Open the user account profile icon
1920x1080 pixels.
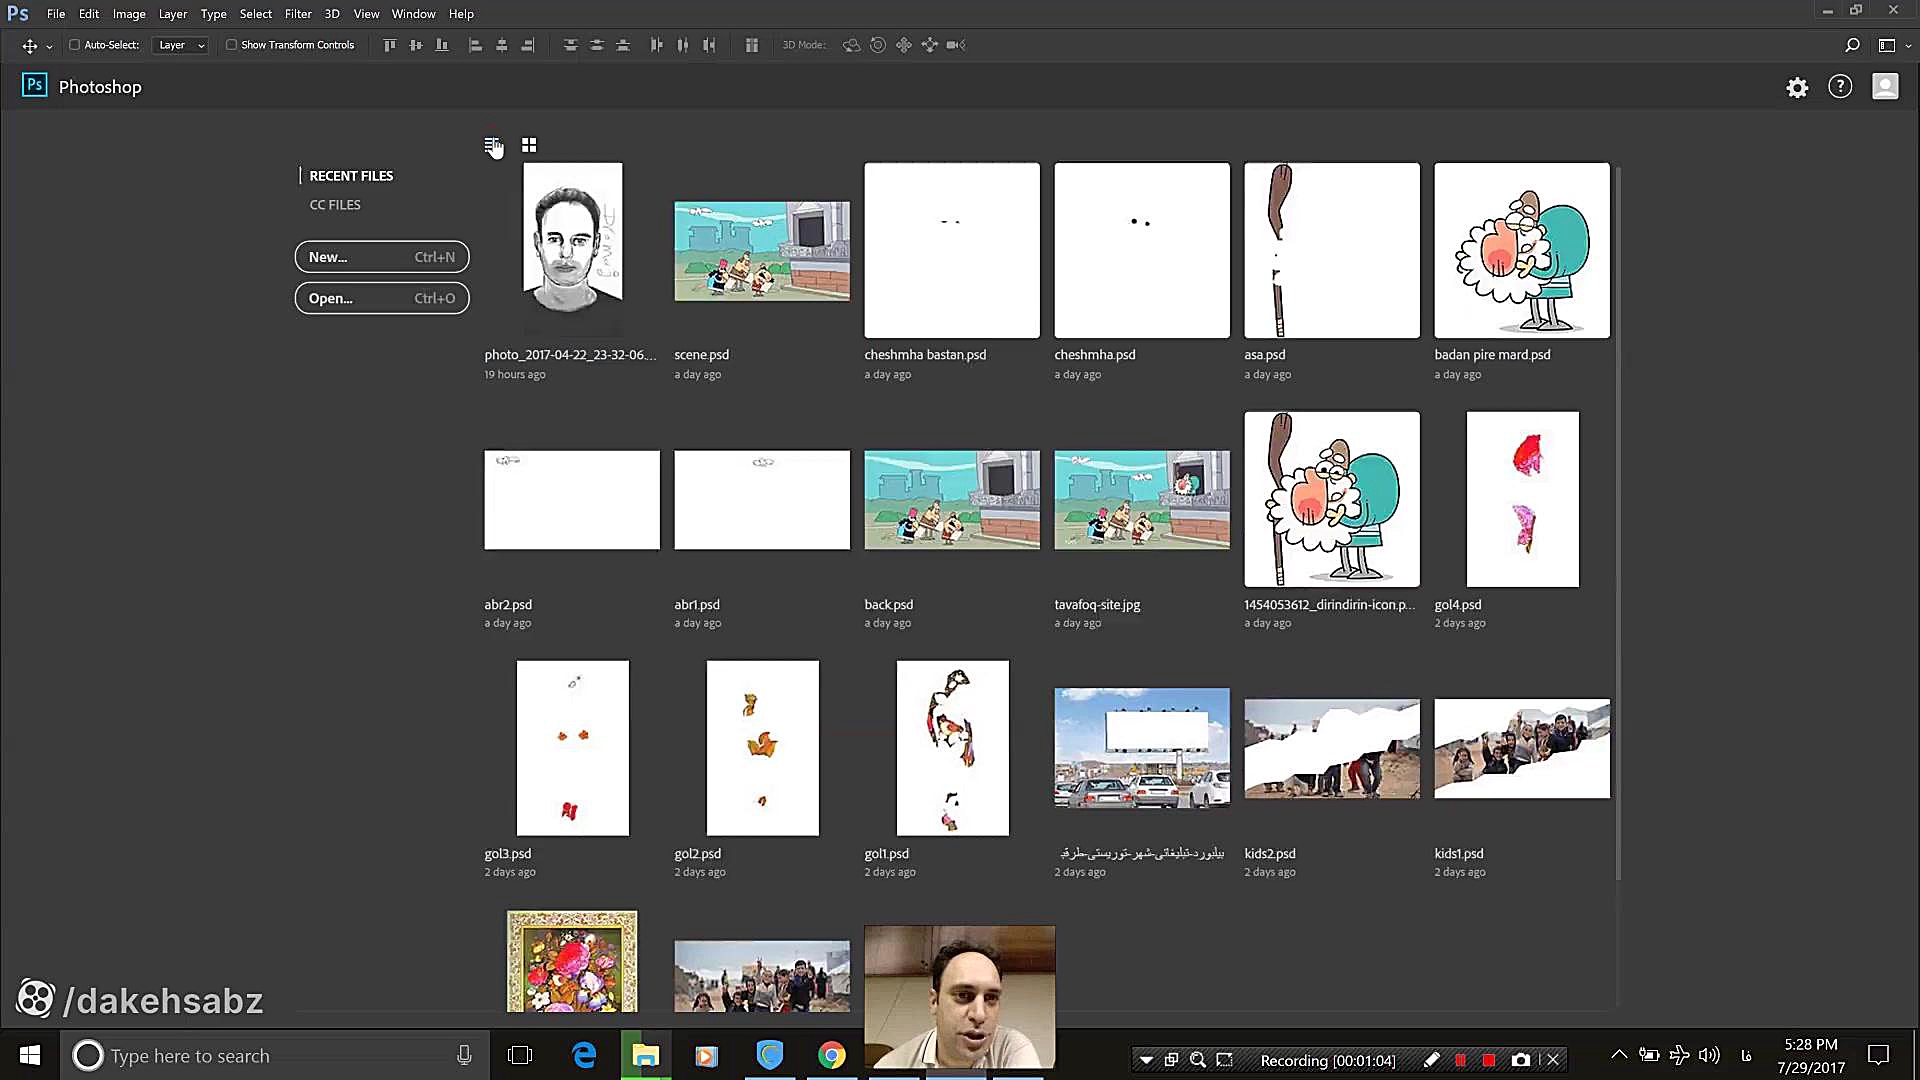tap(1885, 87)
